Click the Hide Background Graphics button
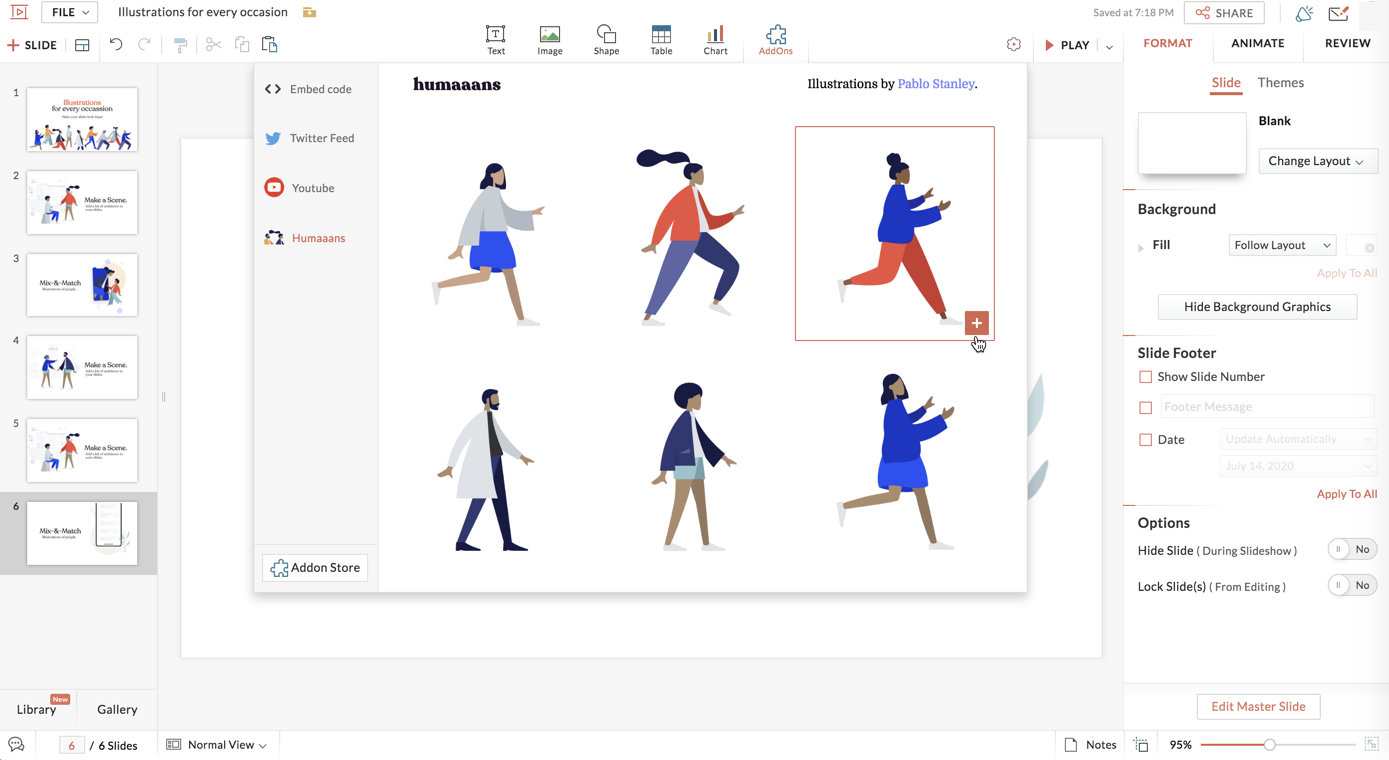Image resolution: width=1389 pixels, height=760 pixels. point(1257,307)
